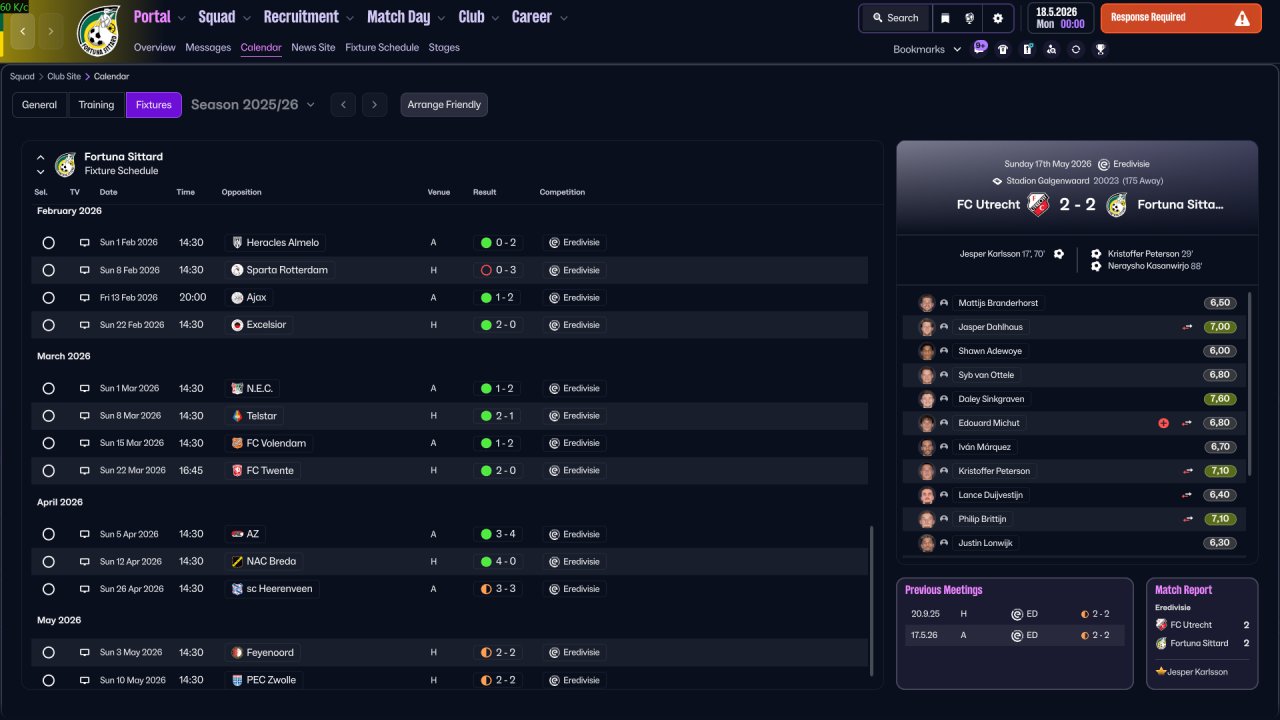
Task: Open the News Site tab
Action: pos(313,48)
